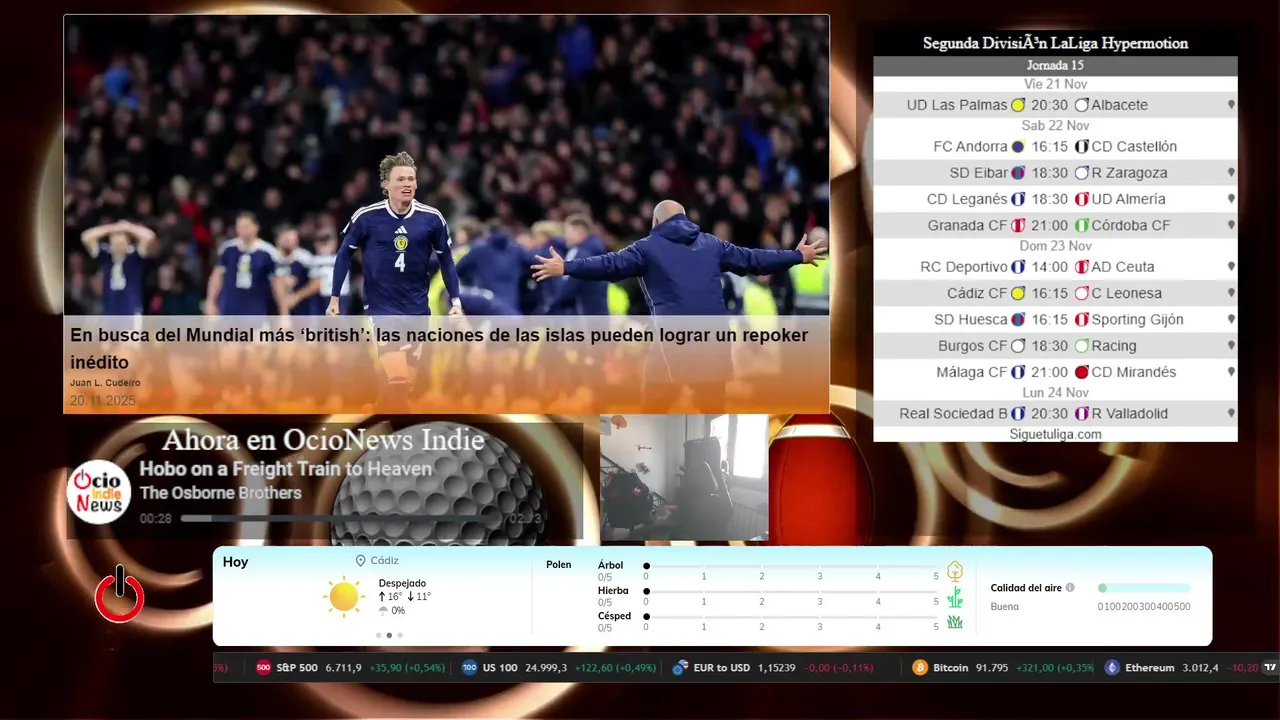Click the R Valladolid purple team badge
The height and width of the screenshot is (720, 1280).
[1081, 414]
